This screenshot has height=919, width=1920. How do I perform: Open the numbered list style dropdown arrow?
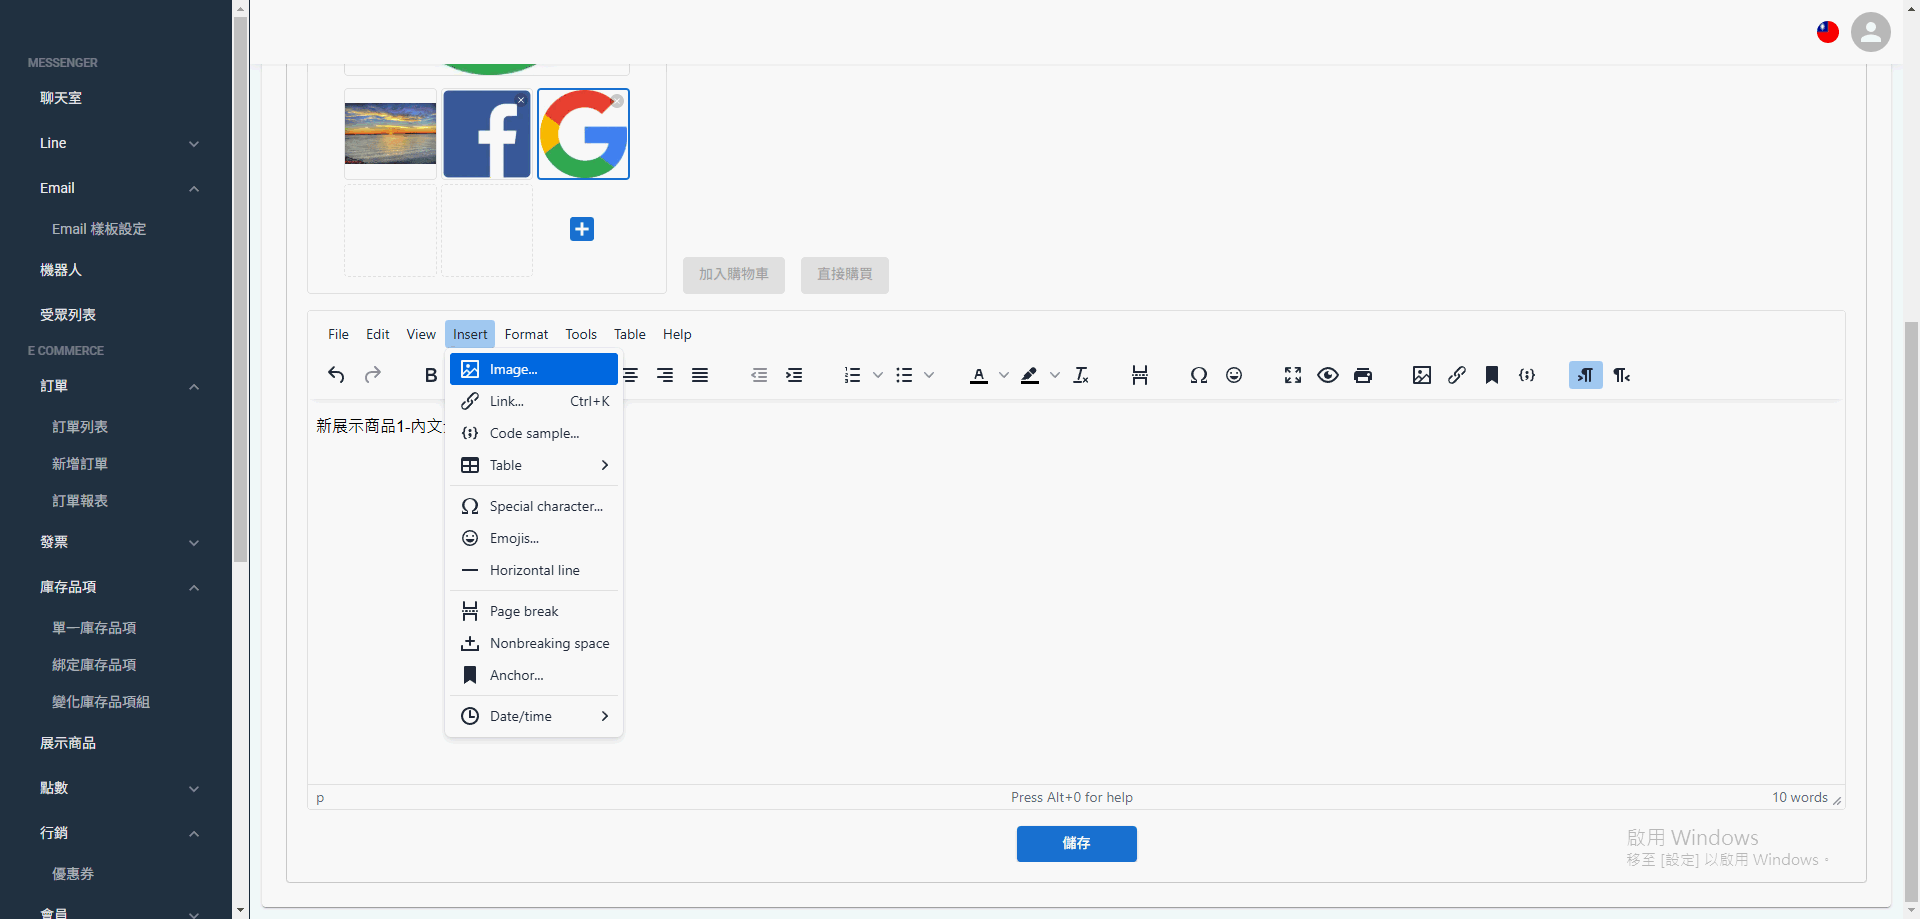pyautogui.click(x=878, y=375)
